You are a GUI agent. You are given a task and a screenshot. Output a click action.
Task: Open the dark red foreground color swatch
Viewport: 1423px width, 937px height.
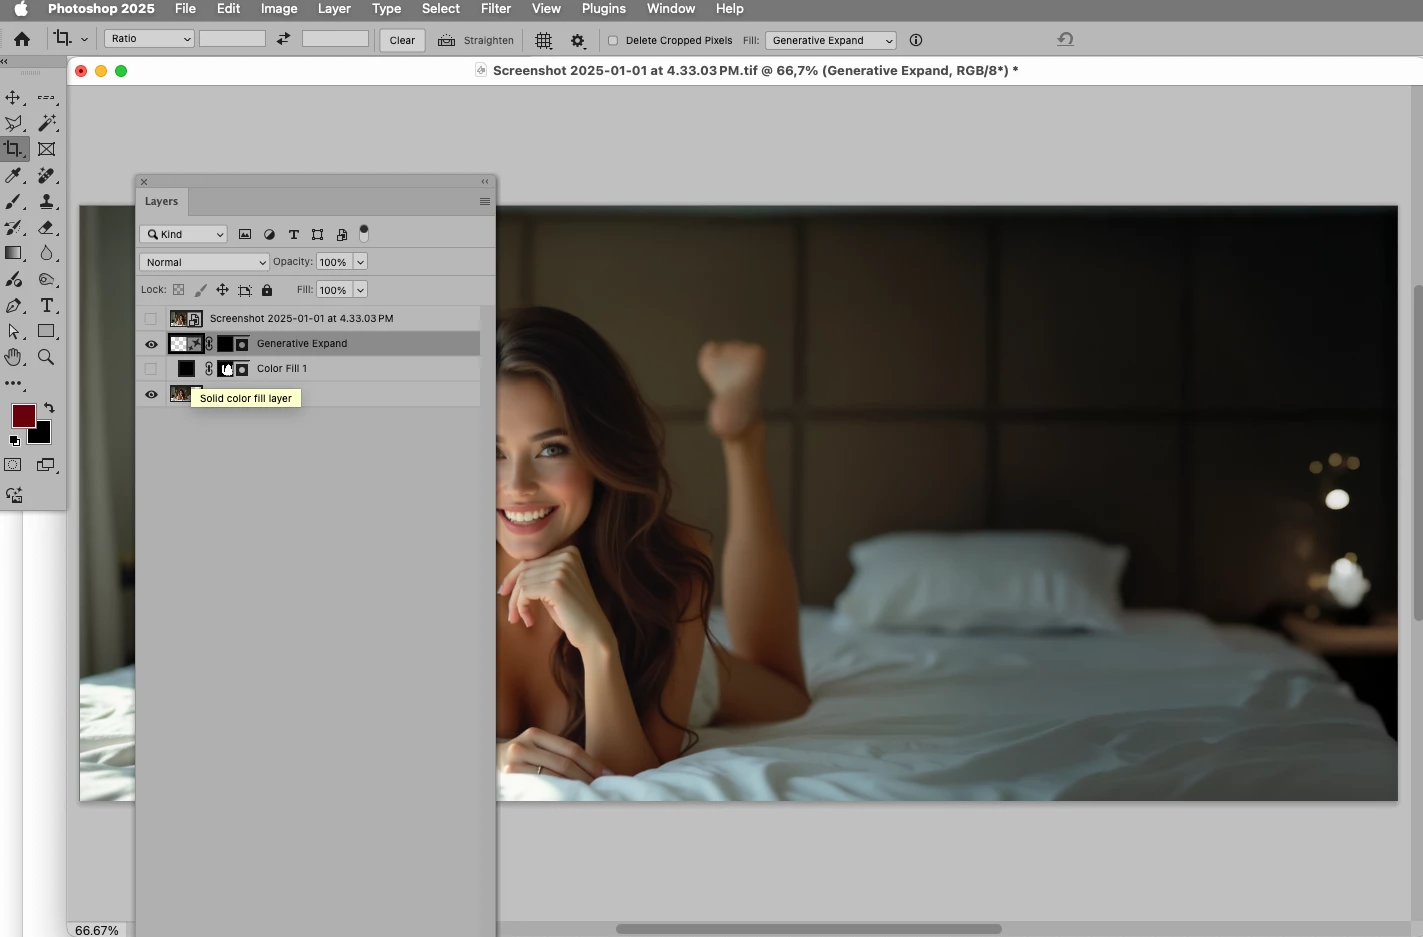click(23, 416)
